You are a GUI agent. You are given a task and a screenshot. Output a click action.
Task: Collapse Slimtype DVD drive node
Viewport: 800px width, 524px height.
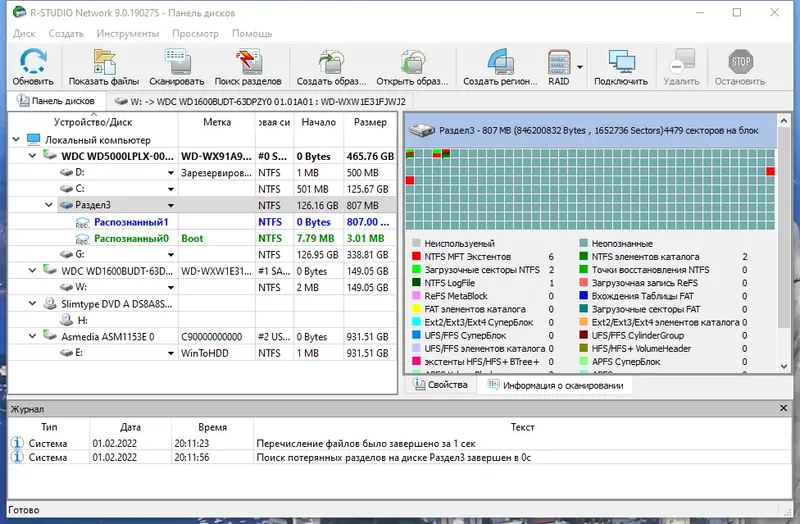[x=33, y=304]
